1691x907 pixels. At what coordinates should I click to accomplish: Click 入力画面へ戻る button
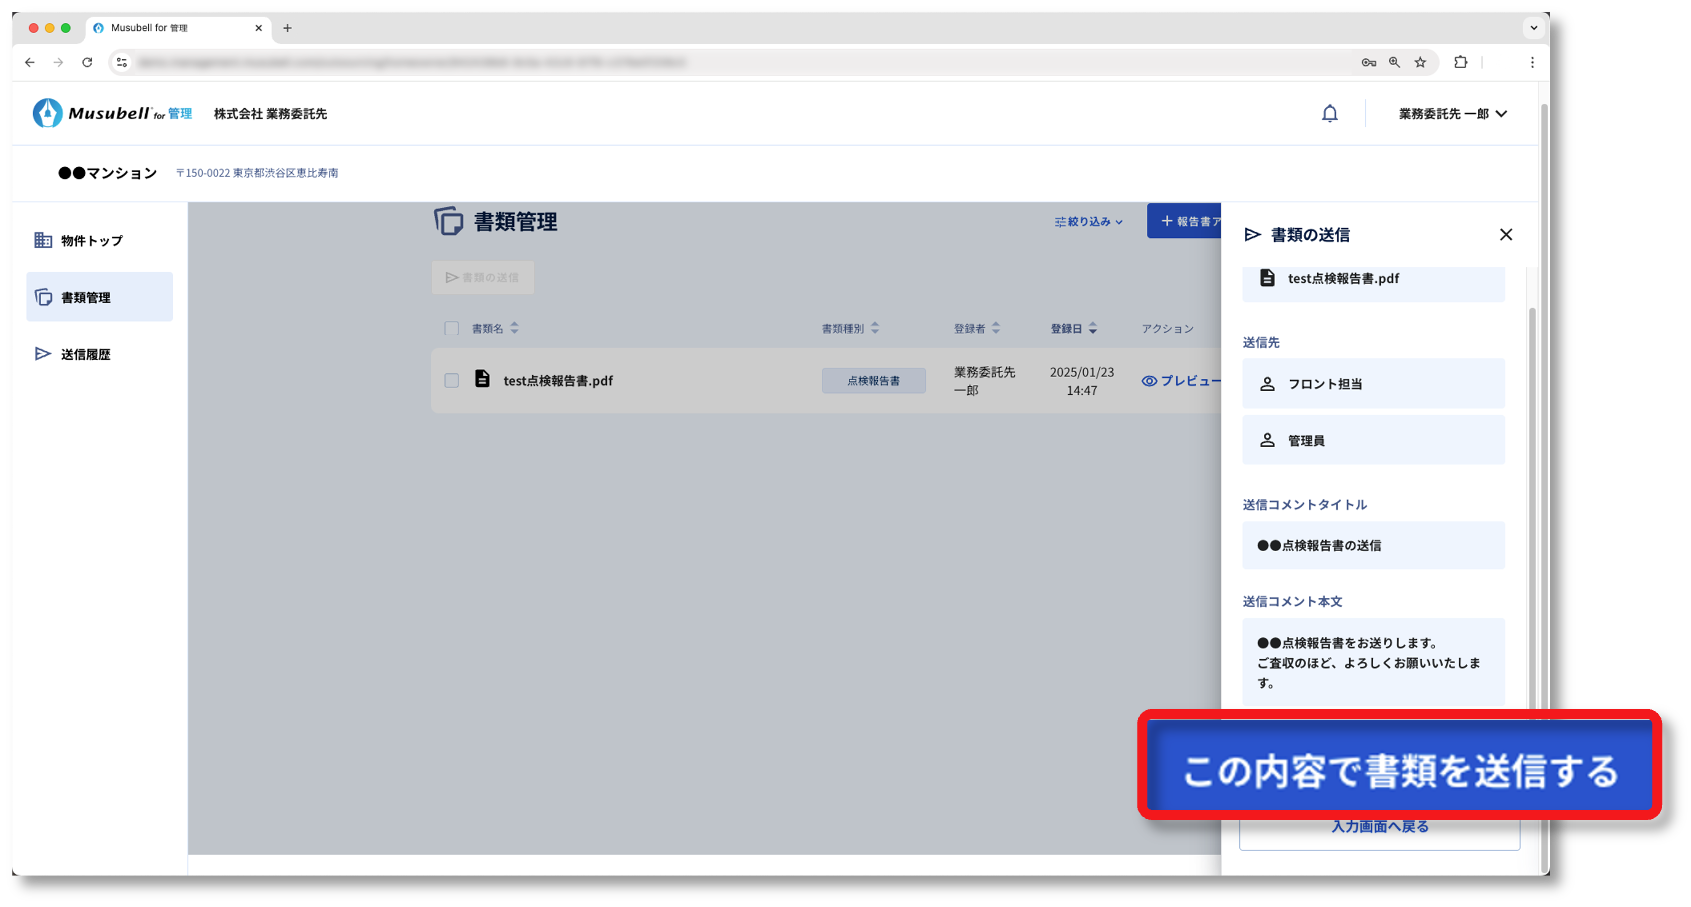click(1379, 830)
